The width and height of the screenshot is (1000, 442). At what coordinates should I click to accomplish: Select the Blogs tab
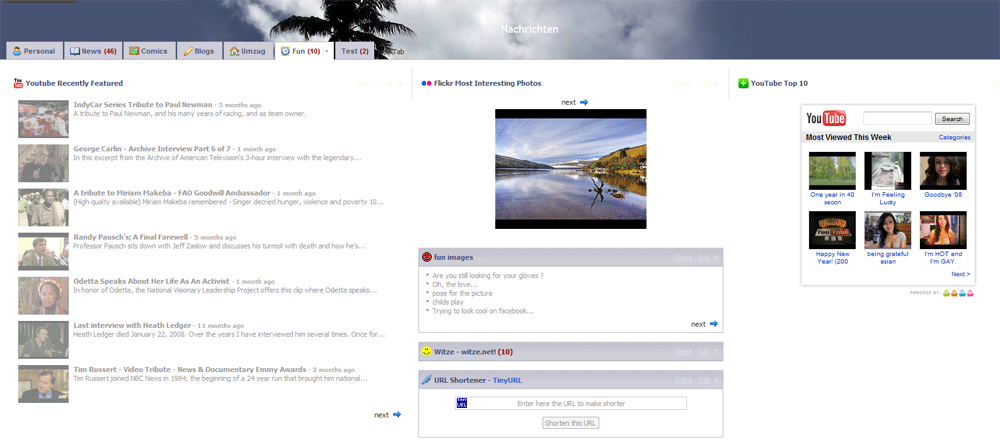(198, 51)
